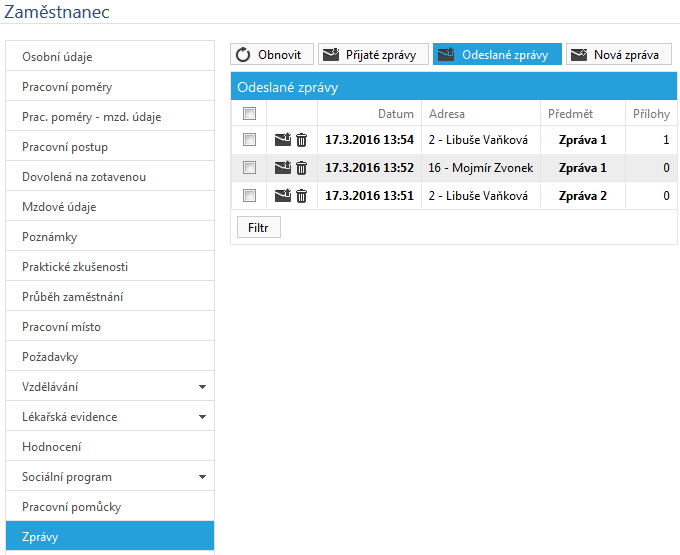Viewport: 680px width, 555px height.
Task: Open message icon in 13:54 row
Action: pyautogui.click(x=283, y=140)
